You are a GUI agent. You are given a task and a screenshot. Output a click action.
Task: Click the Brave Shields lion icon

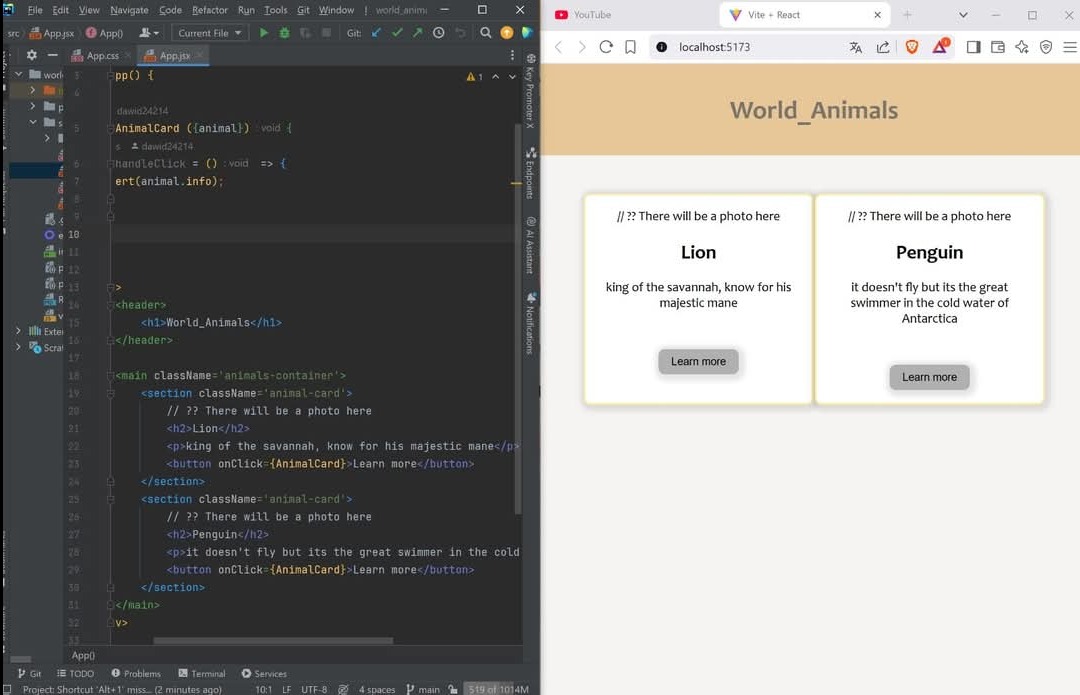point(911,47)
